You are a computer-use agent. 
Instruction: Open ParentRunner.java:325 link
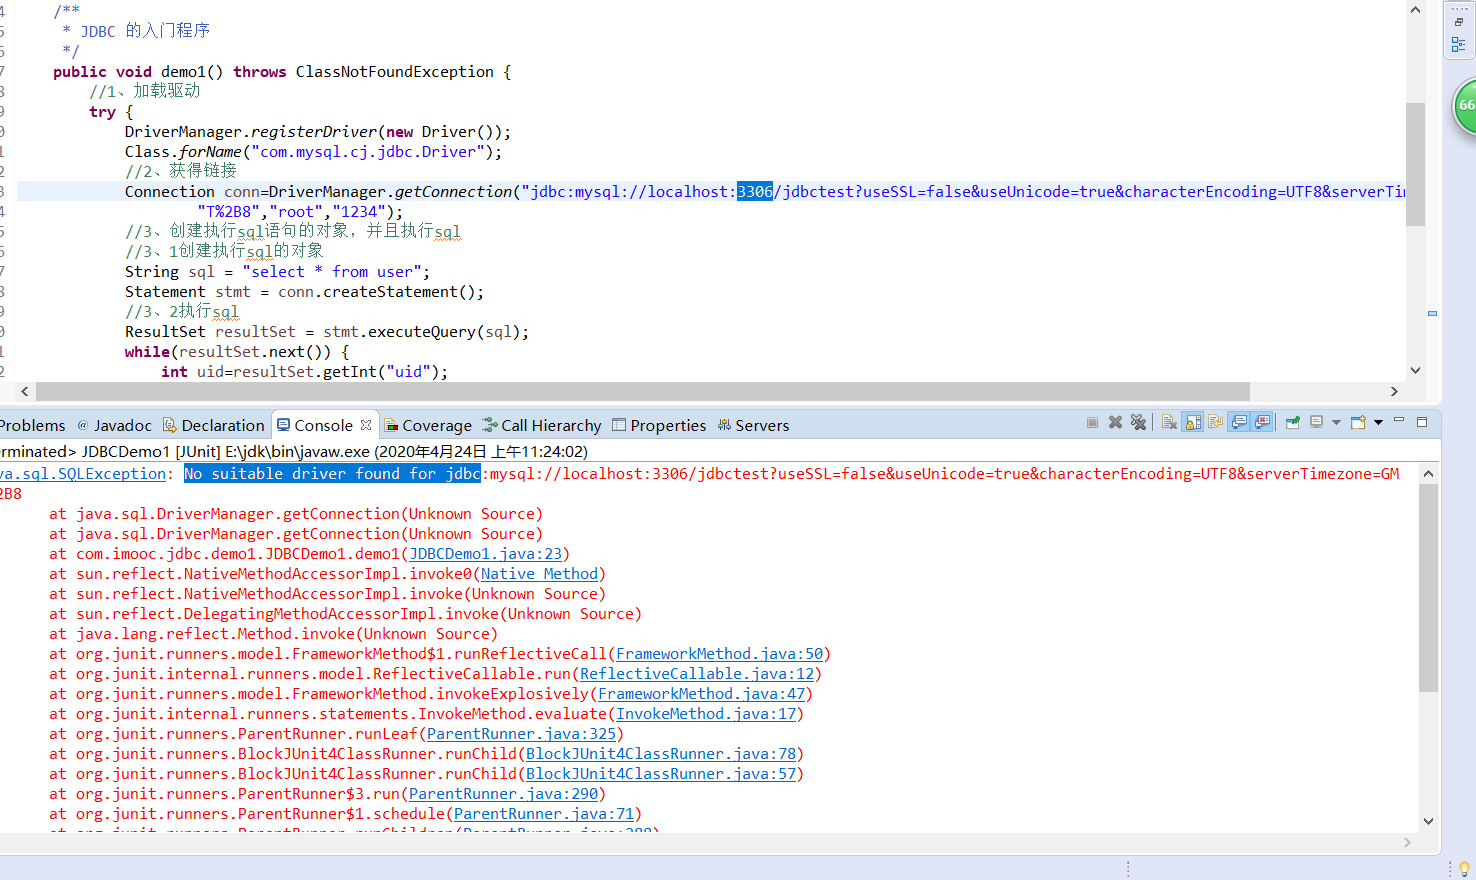coord(522,734)
